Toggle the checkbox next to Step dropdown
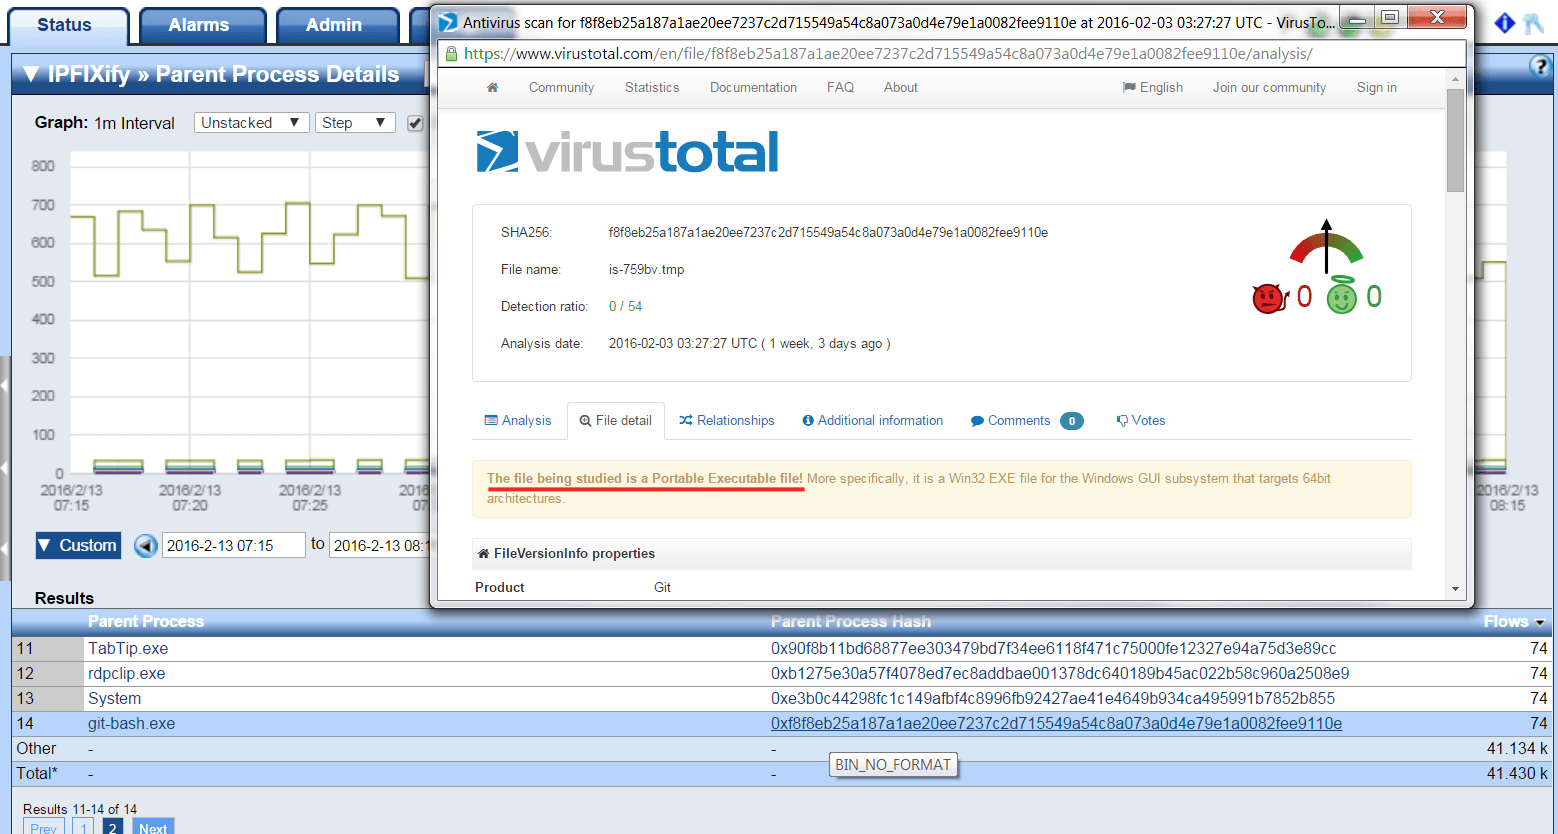 point(415,124)
